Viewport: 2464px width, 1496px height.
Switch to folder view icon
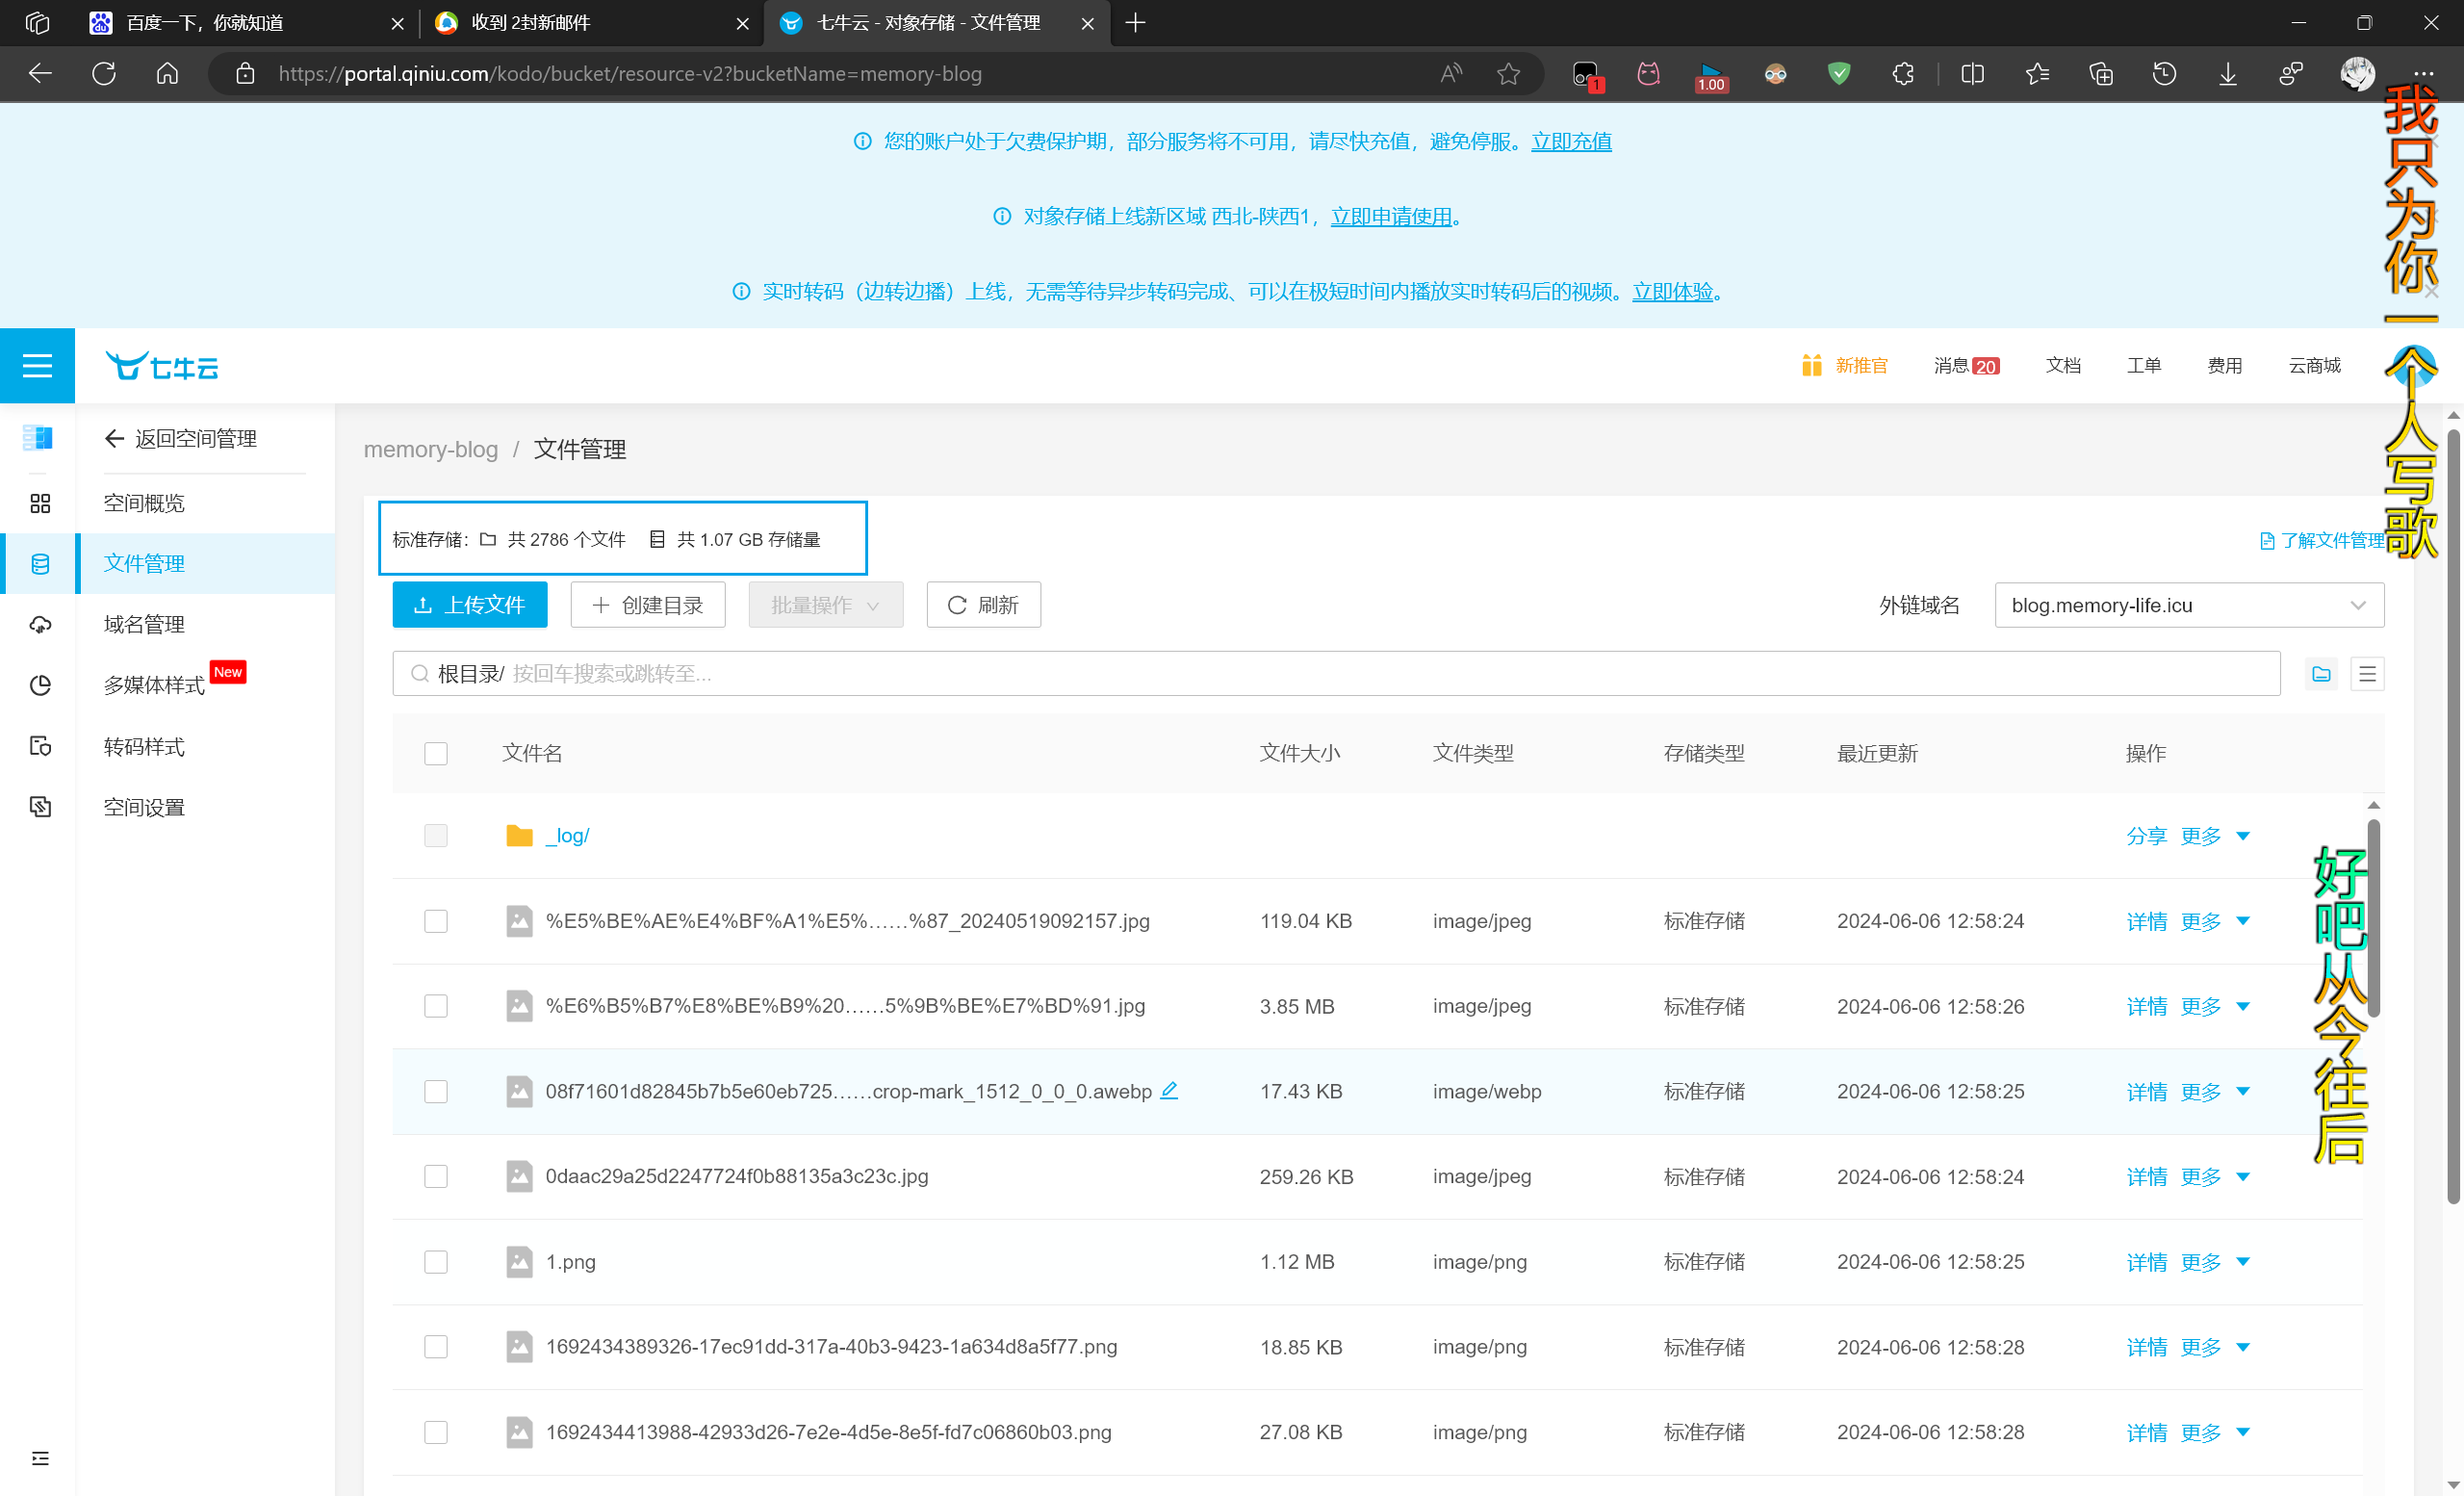(x=2321, y=674)
